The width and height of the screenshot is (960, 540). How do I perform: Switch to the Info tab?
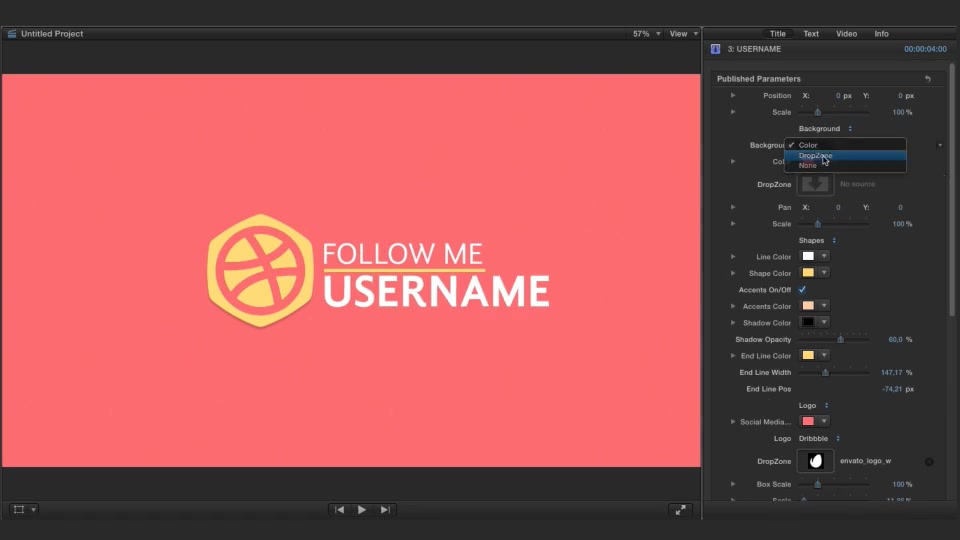(882, 34)
